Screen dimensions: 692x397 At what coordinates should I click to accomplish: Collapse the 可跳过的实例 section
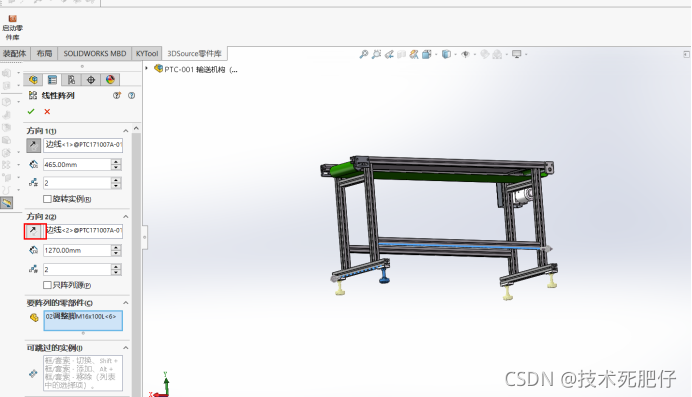coord(125,348)
